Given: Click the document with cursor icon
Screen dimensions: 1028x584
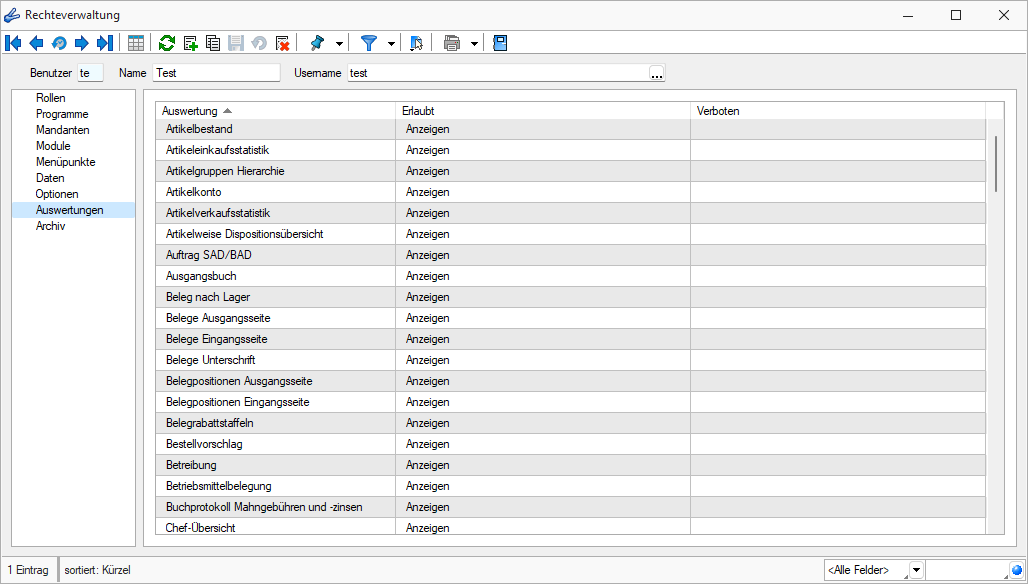Looking at the screenshot, I should 416,43.
